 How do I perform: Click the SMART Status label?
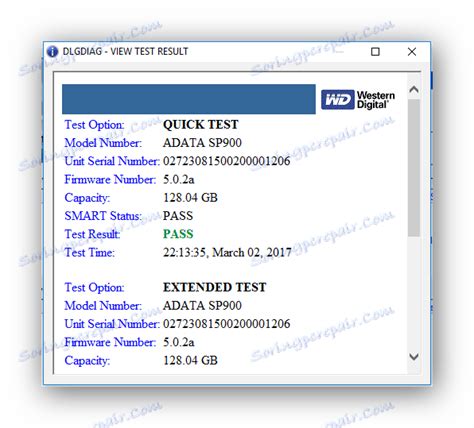[x=103, y=216]
